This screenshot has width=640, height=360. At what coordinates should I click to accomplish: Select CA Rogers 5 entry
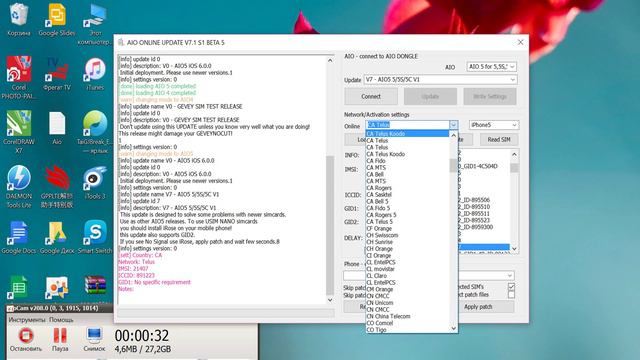tap(407, 215)
